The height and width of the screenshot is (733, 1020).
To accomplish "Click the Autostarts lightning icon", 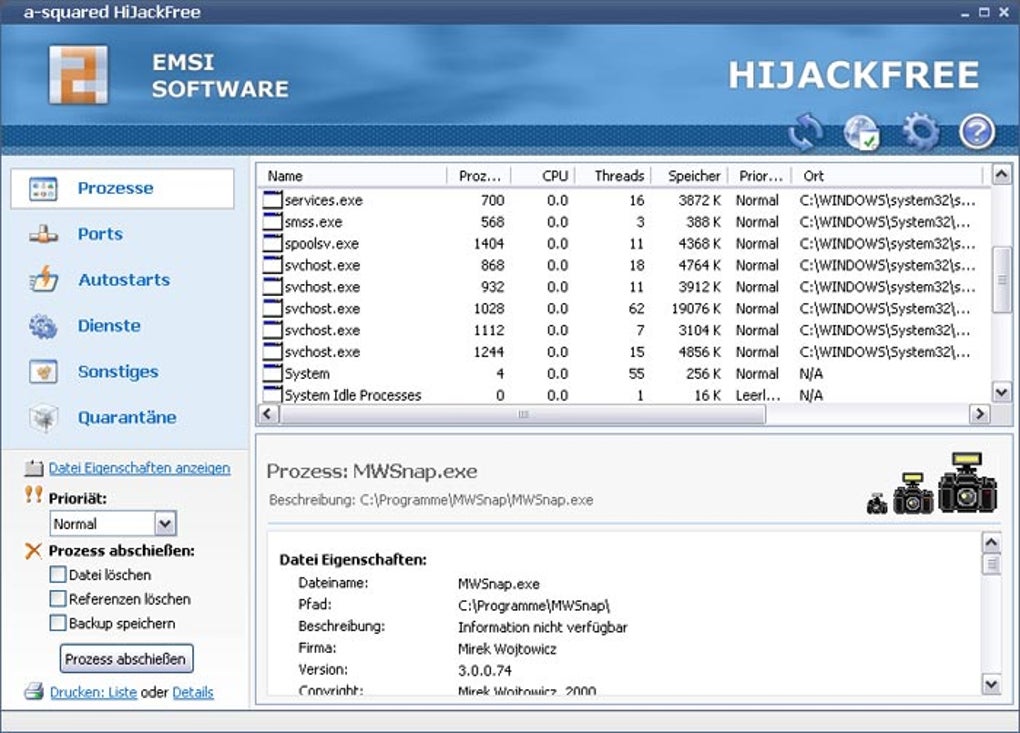I will pos(44,280).
